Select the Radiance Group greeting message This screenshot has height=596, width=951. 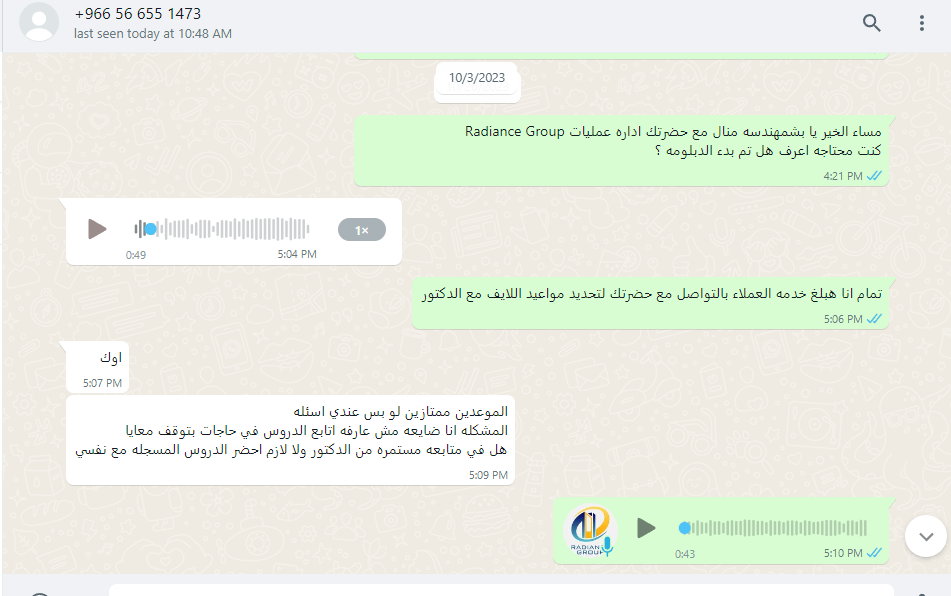tap(621, 150)
